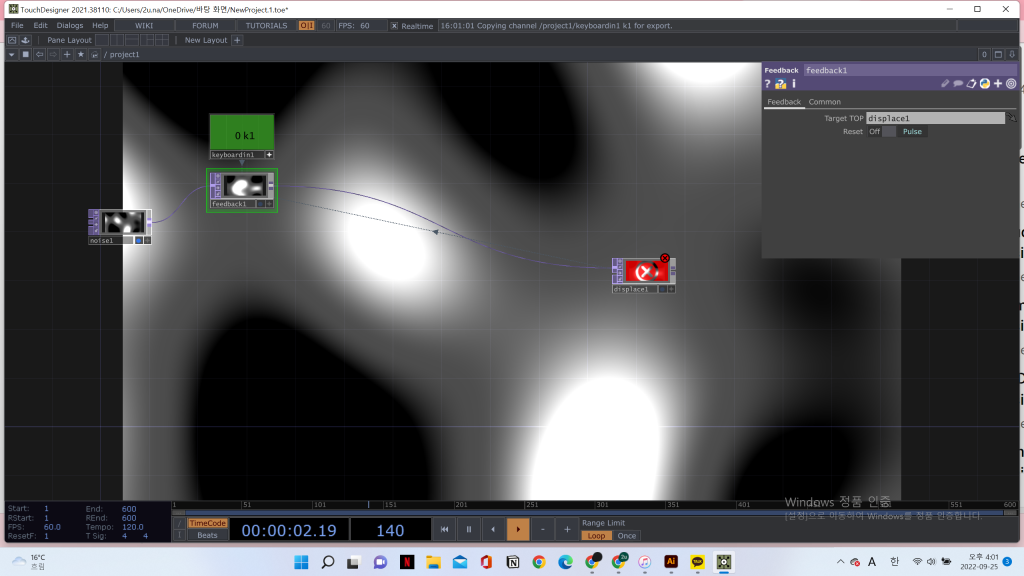1024x576 pixels.
Task: Play timeline in reverse
Action: (x=493, y=530)
